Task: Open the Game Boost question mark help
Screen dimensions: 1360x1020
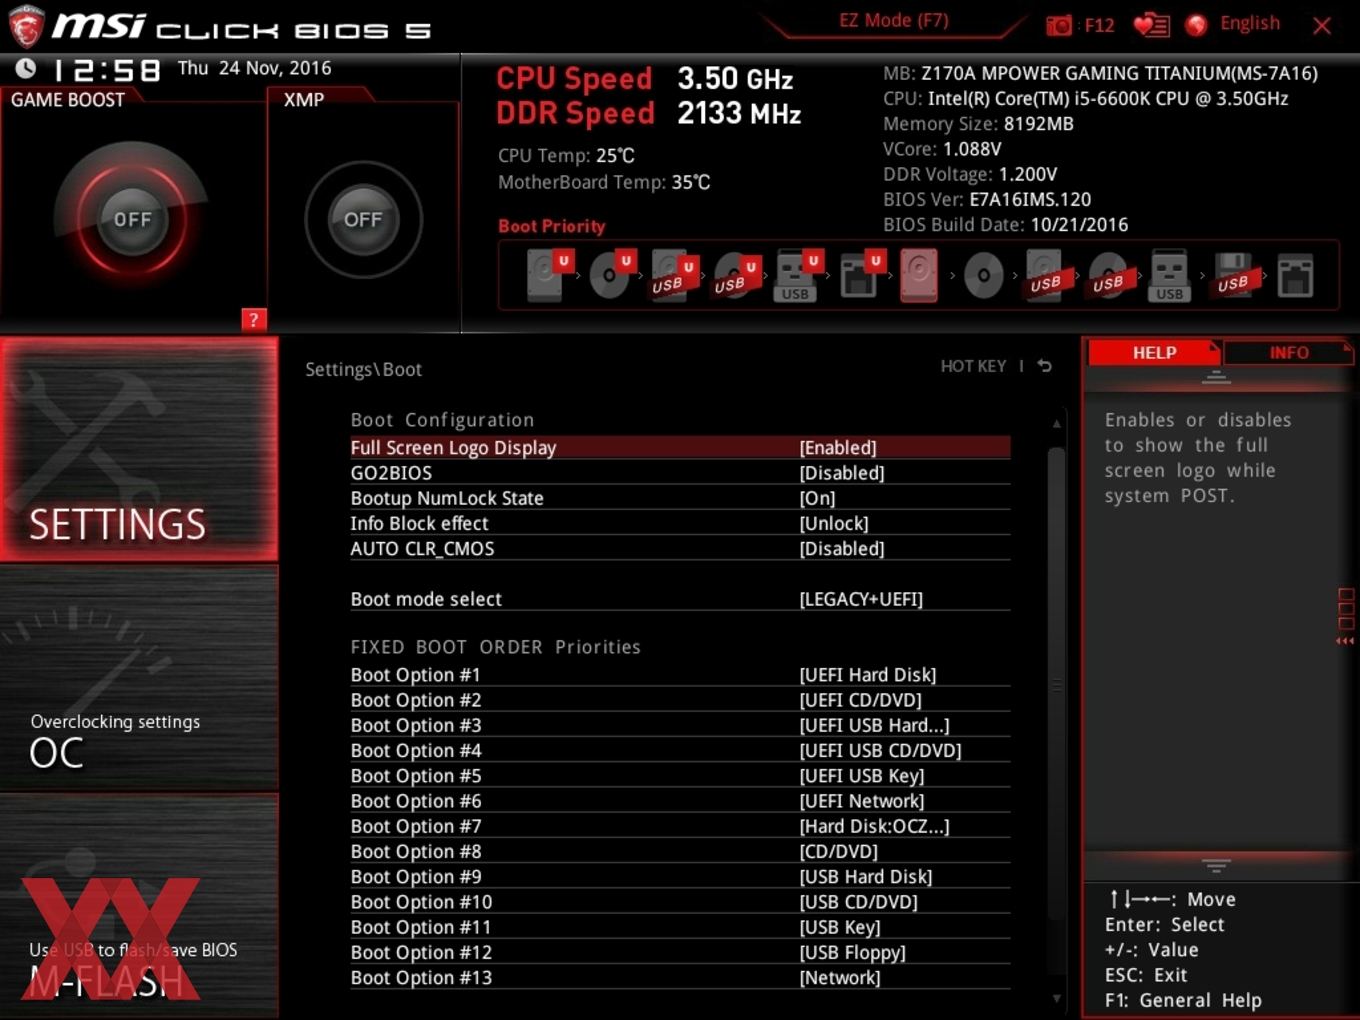Action: click(254, 320)
